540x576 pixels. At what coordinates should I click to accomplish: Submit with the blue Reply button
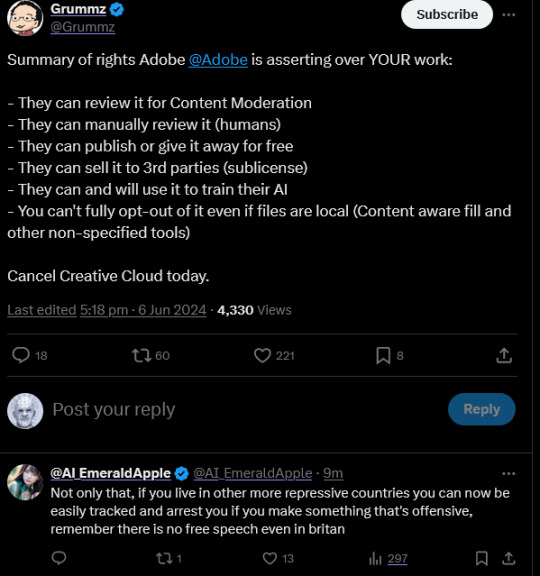[x=482, y=409]
